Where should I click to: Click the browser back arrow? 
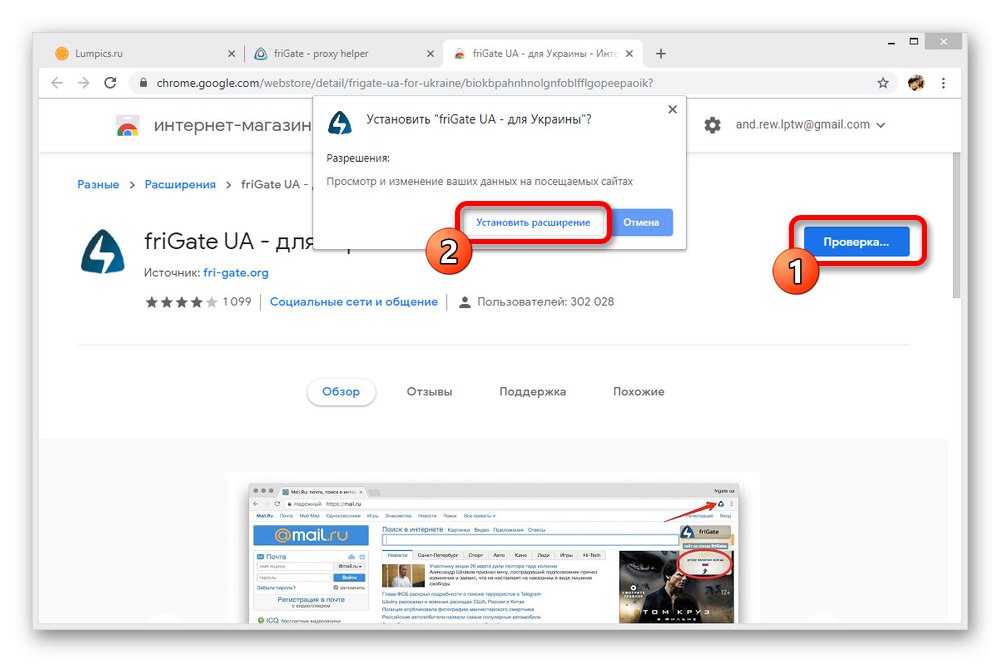point(57,83)
